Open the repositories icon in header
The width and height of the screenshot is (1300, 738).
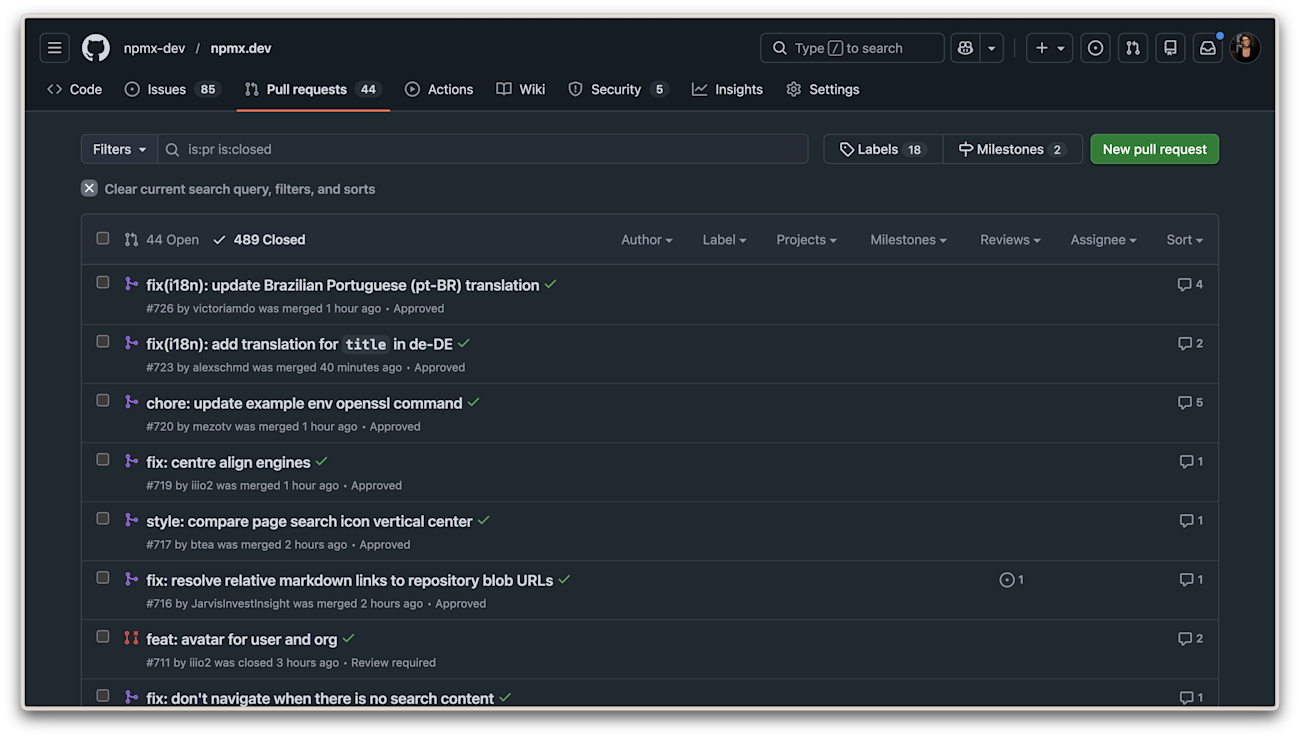click(x=1170, y=48)
